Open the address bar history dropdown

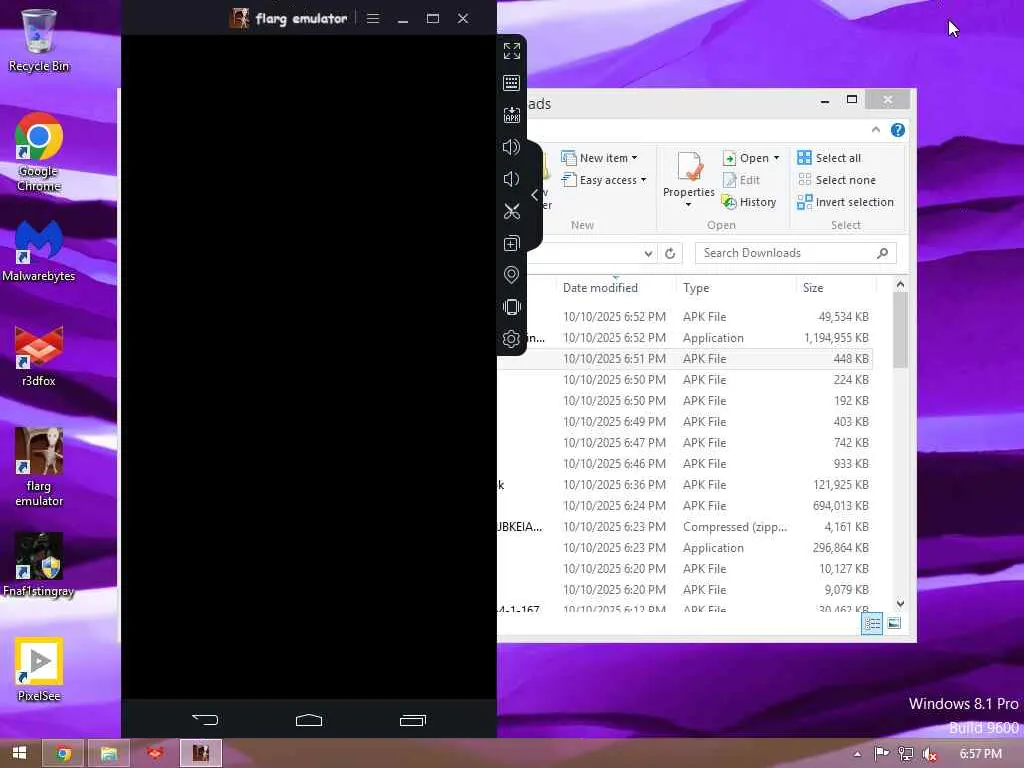click(x=648, y=253)
